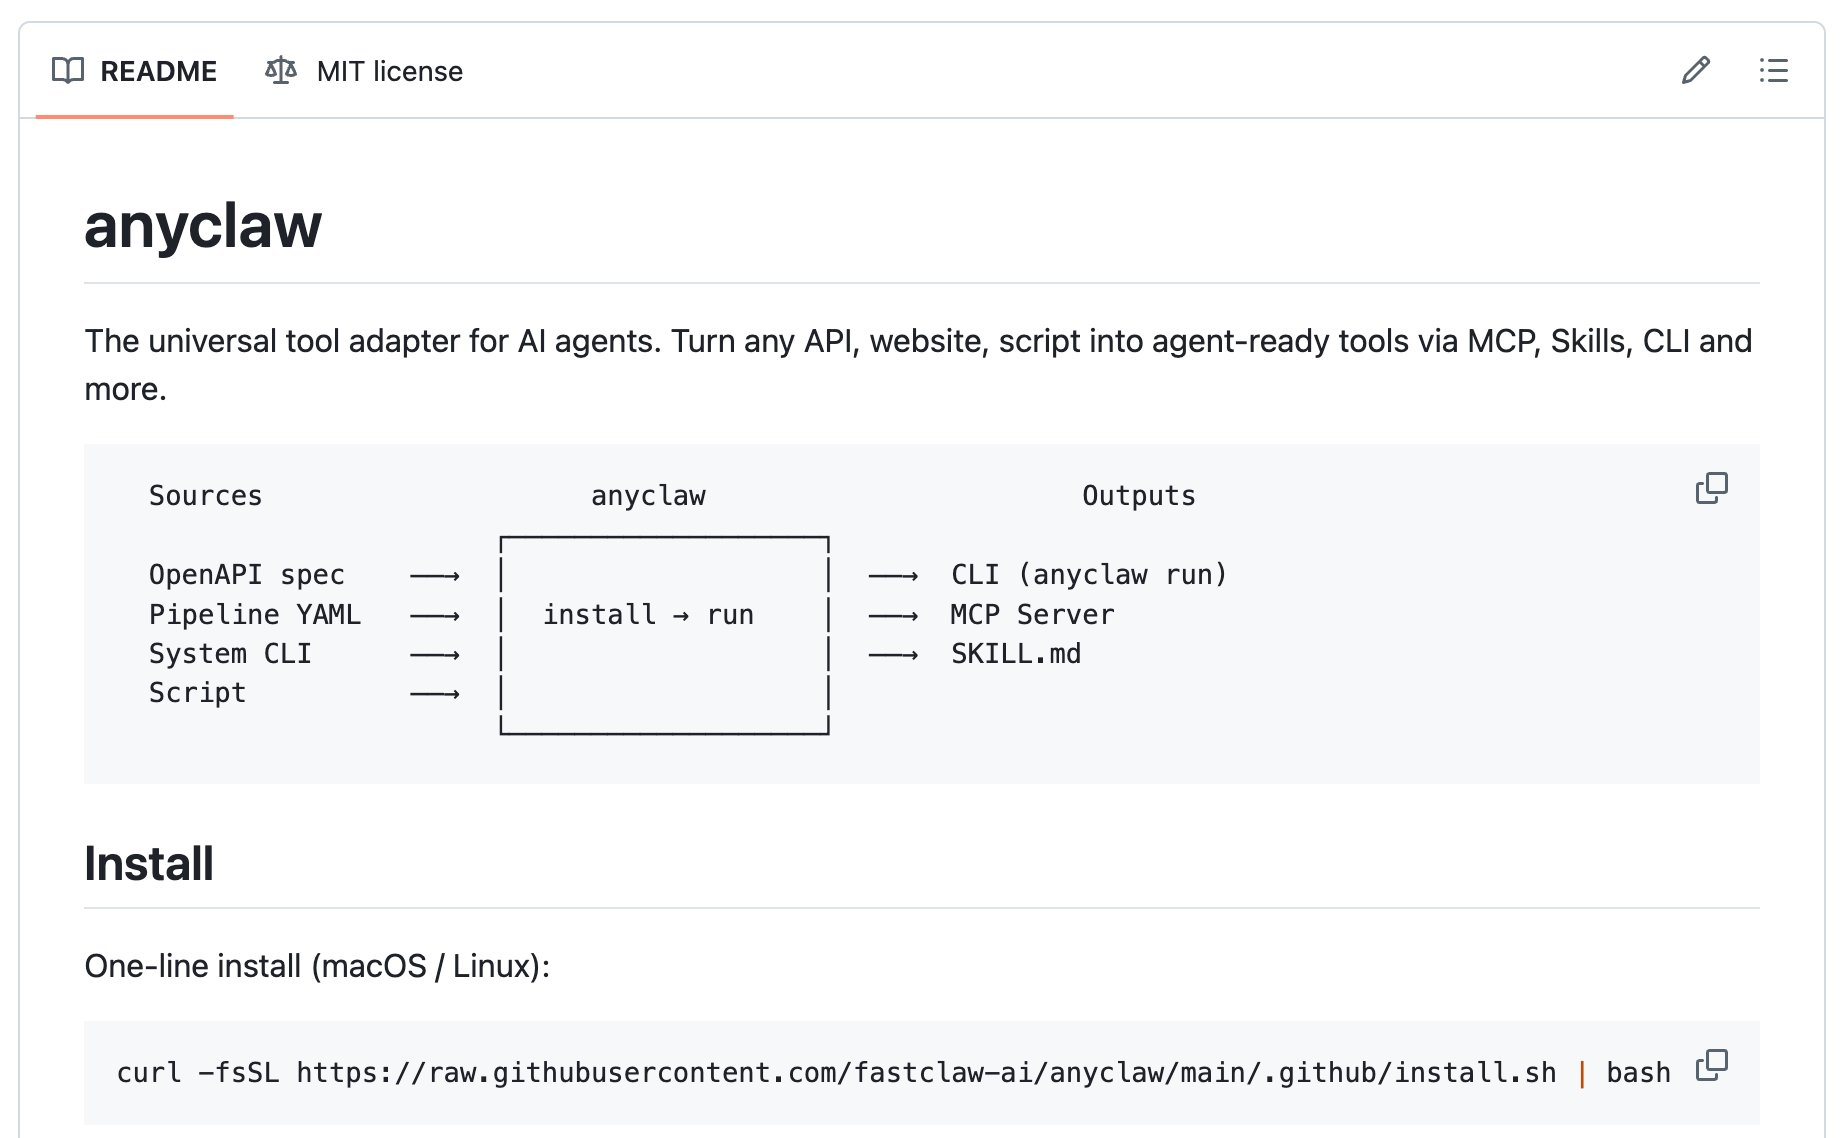Click the OpenAPI spec source line
Viewport: 1848px width, 1138px height.
click(x=247, y=575)
